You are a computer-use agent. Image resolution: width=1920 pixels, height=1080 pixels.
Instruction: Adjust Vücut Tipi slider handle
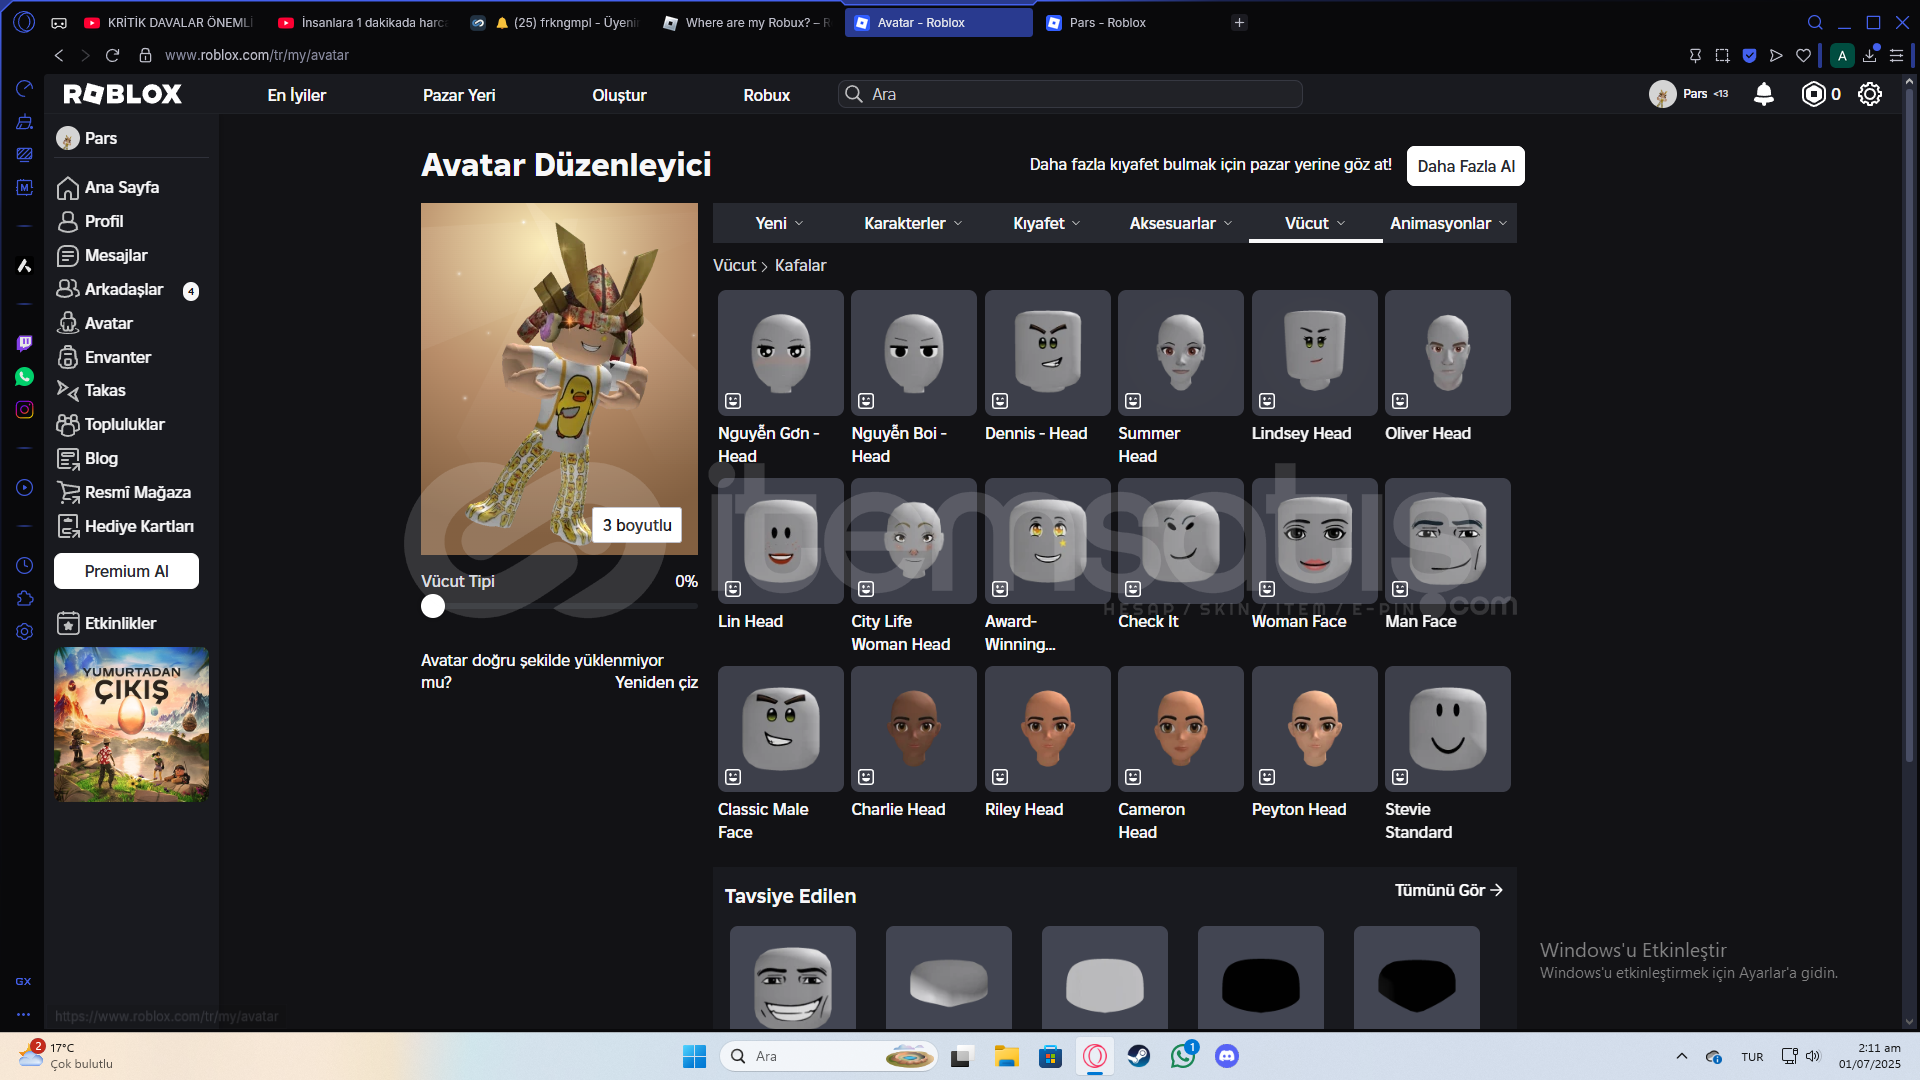point(432,606)
